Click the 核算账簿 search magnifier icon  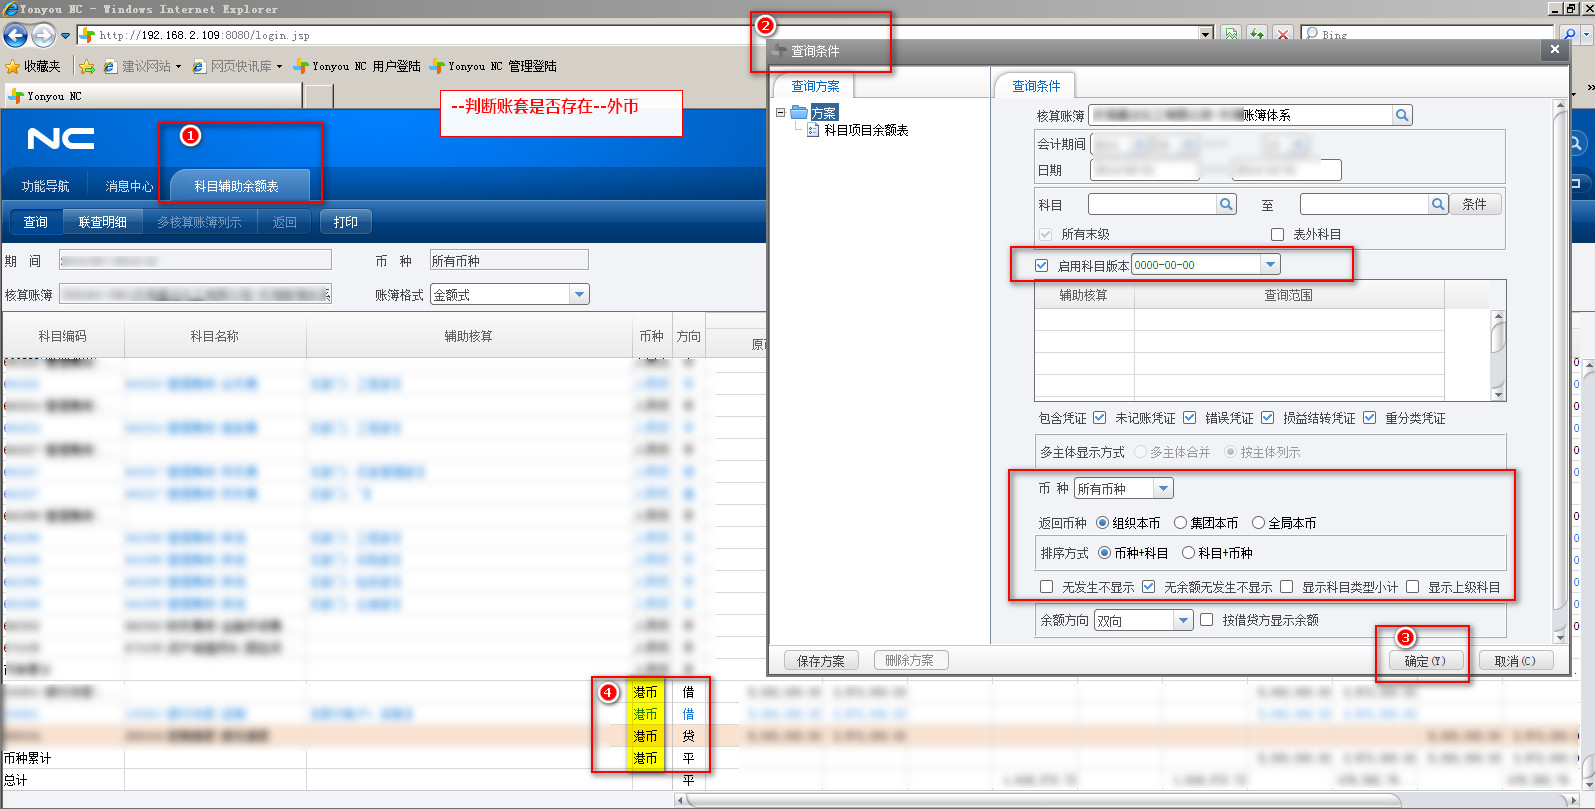tap(1402, 115)
